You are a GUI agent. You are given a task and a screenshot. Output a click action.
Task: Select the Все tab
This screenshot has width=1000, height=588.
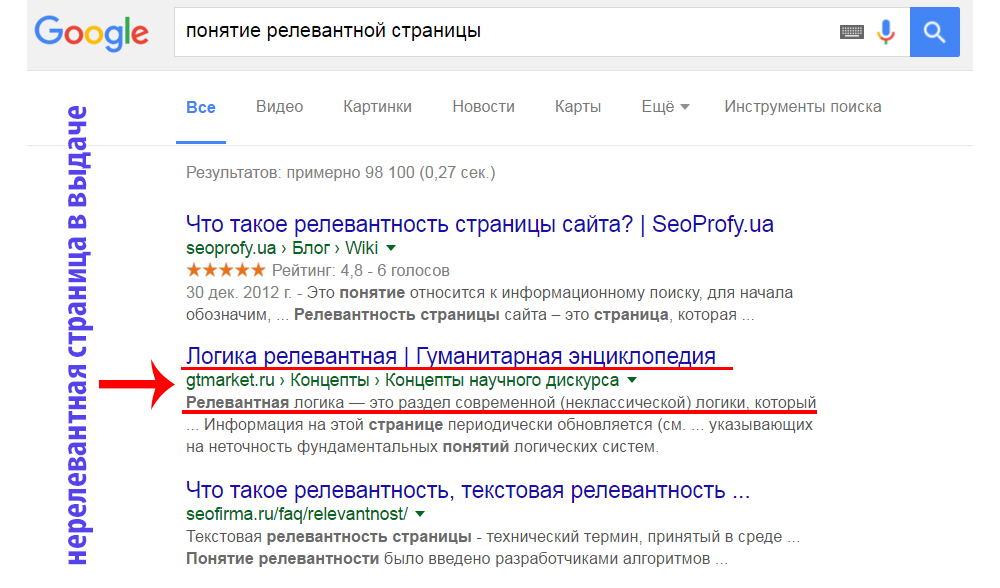coord(201,107)
